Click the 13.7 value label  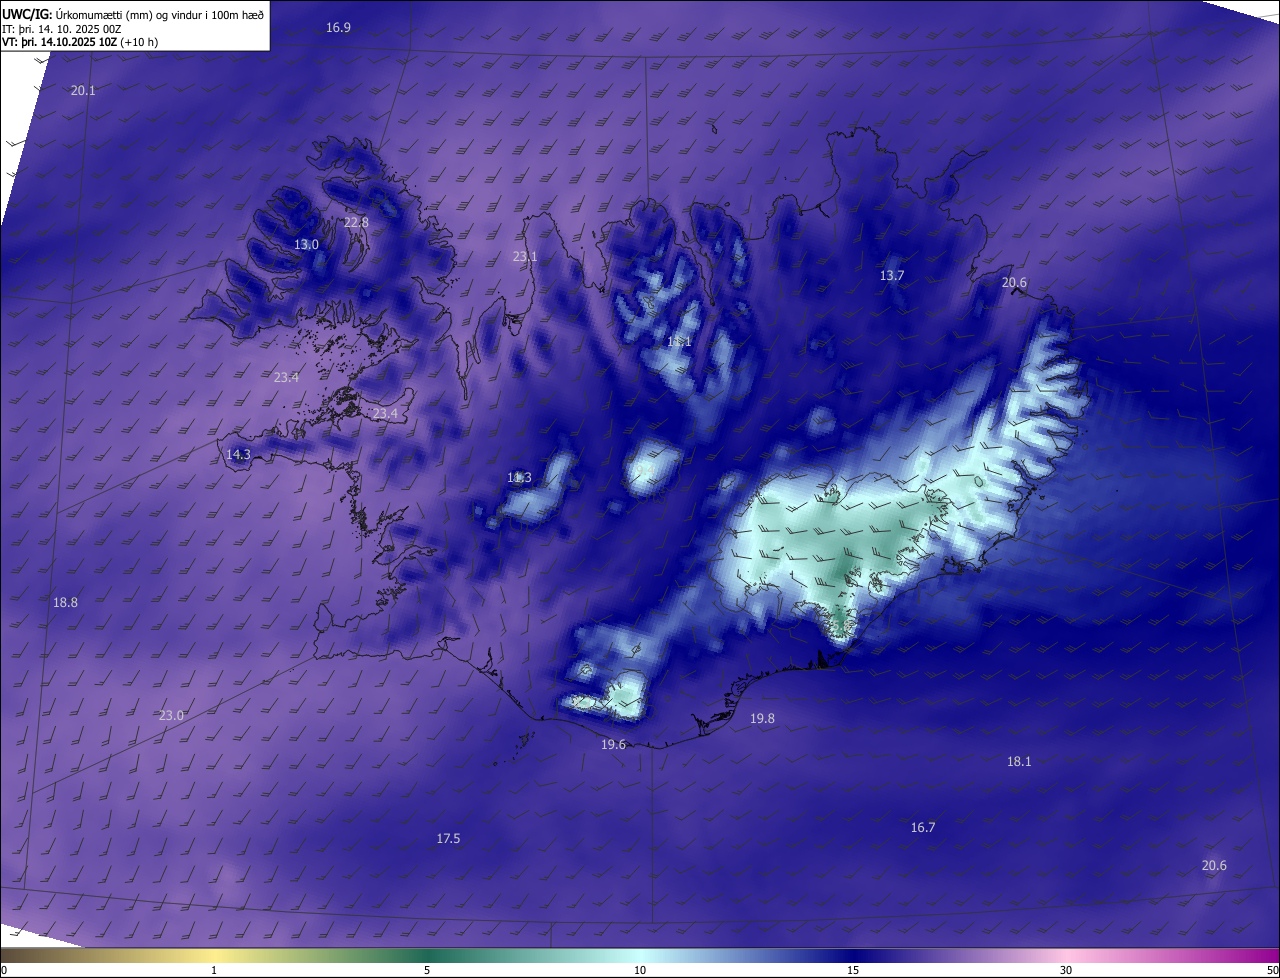click(x=892, y=275)
